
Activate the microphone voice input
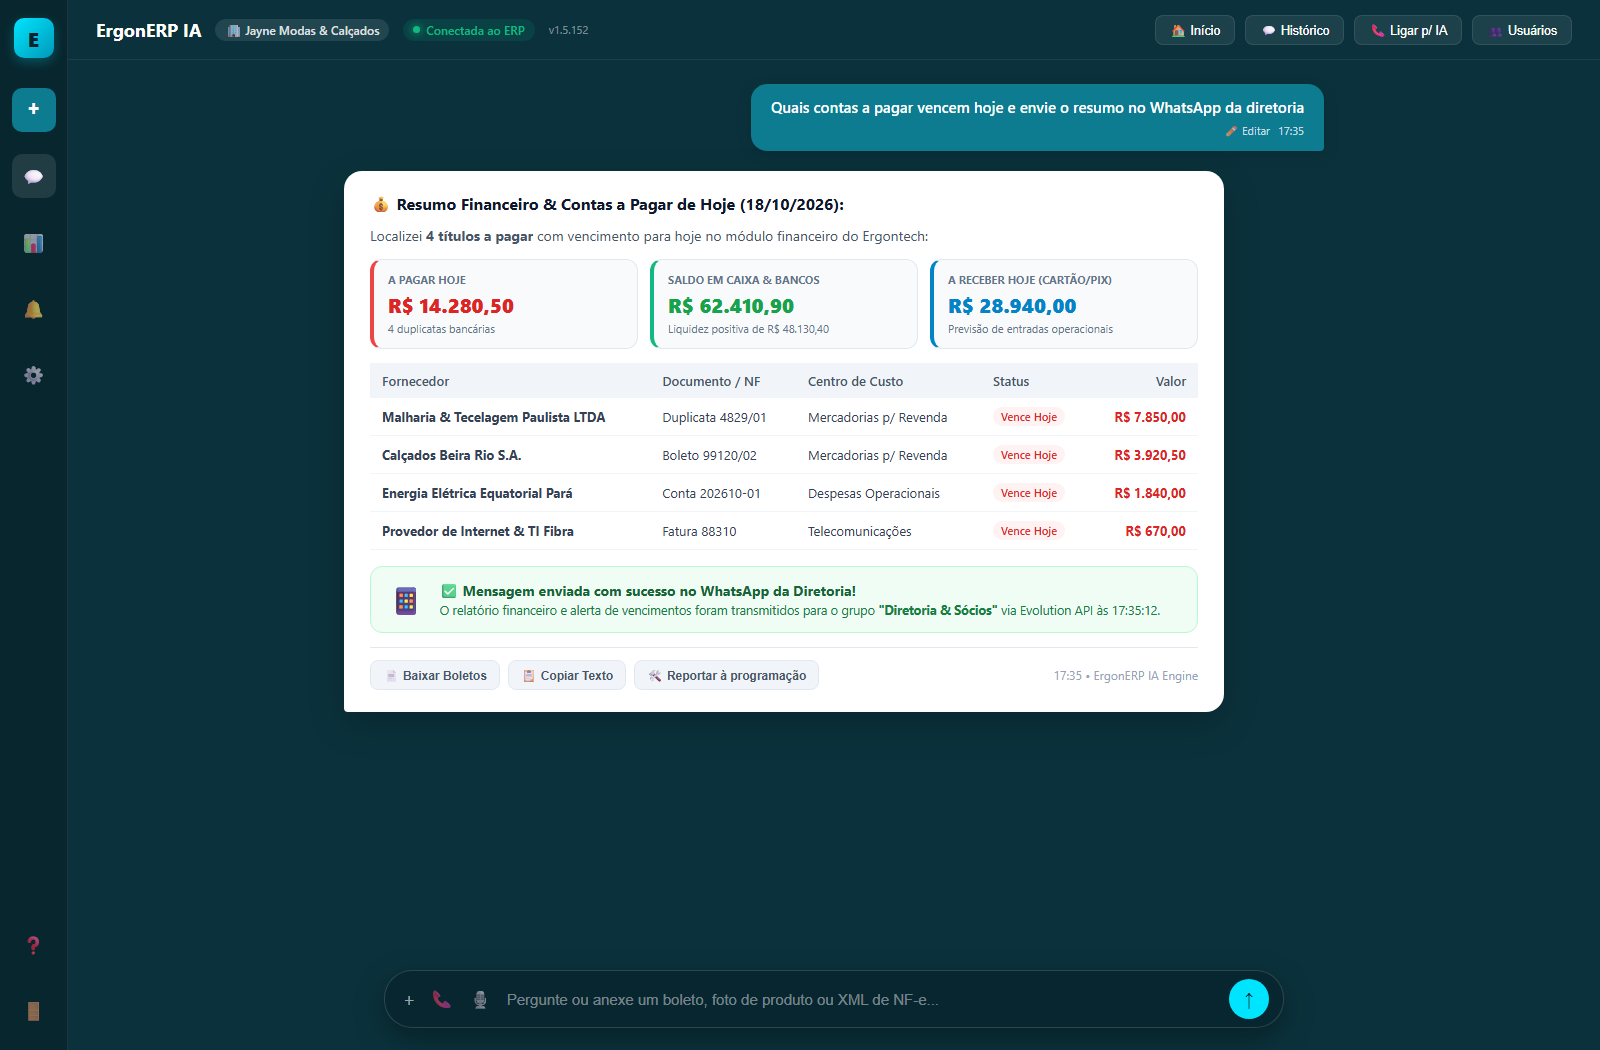click(x=480, y=999)
